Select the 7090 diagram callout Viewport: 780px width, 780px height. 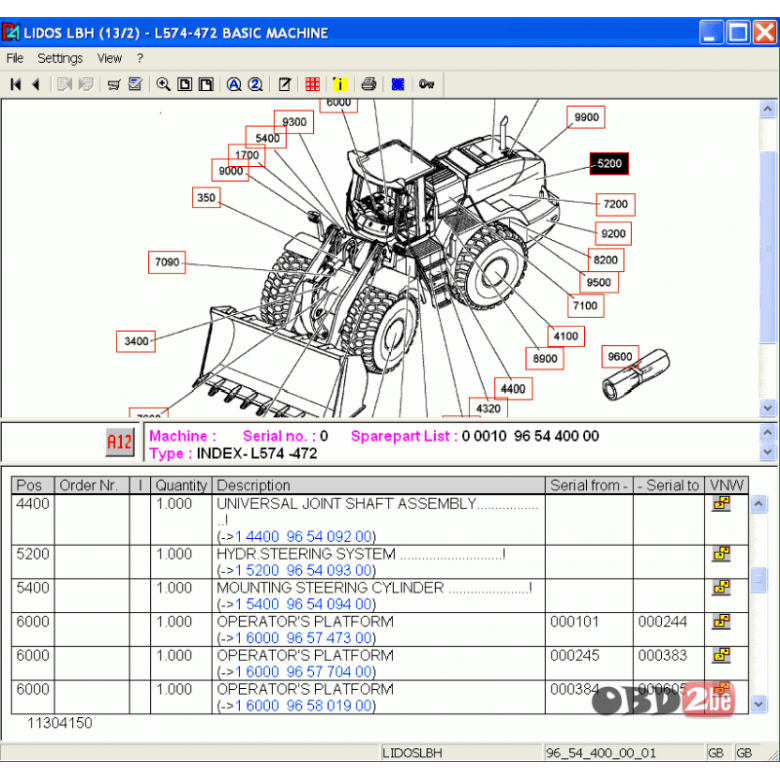point(167,262)
